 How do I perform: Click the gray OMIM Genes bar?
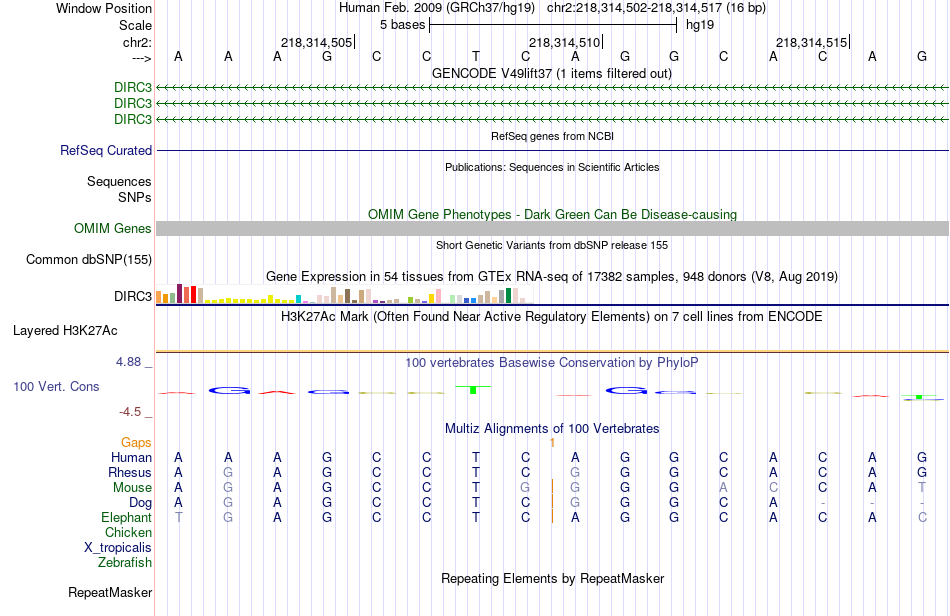pyautogui.click(x=552, y=228)
